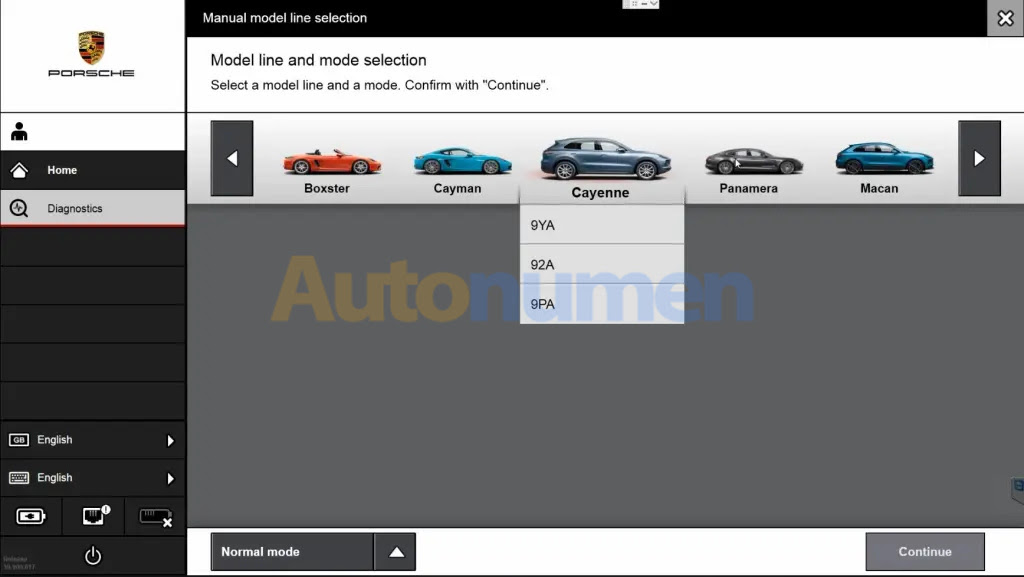Close the manual model line selection dialog

[1005, 18]
